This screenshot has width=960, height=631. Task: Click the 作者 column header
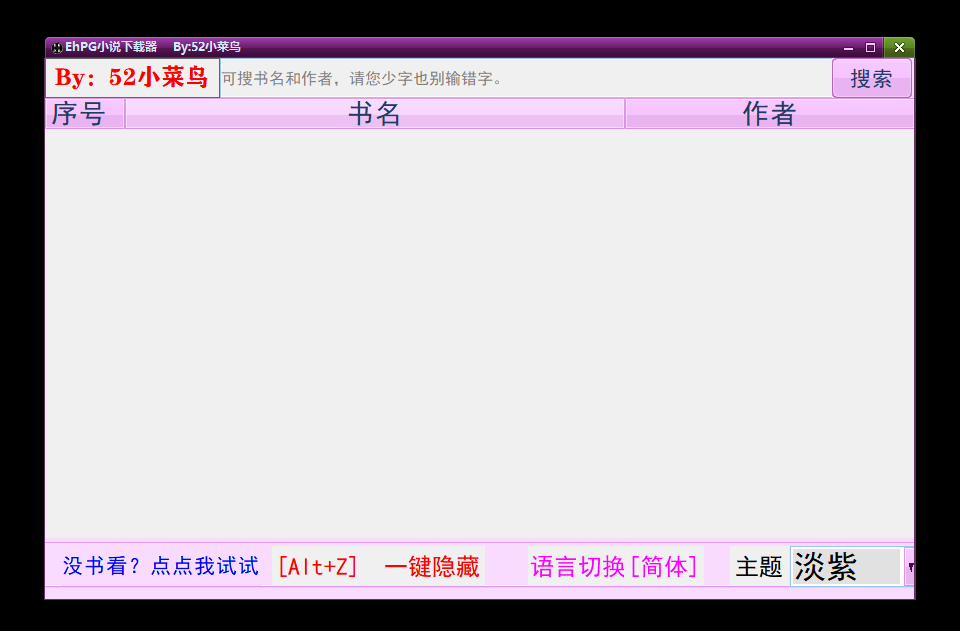(770, 114)
